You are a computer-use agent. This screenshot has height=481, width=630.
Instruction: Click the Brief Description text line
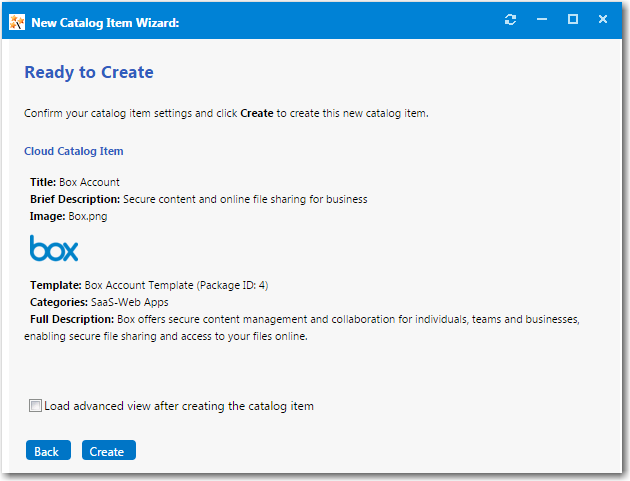coord(199,199)
